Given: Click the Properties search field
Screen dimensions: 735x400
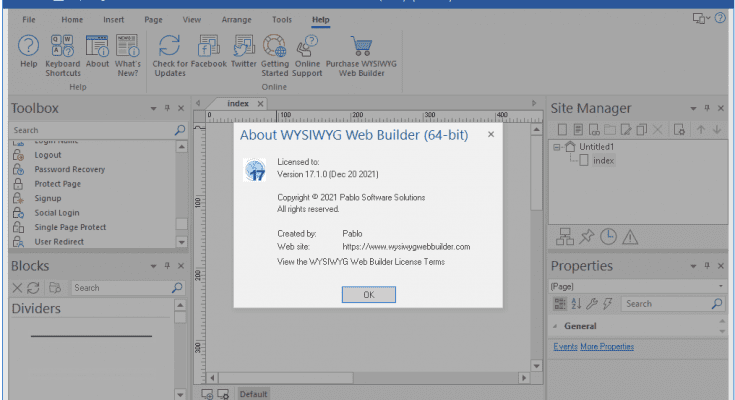Looking at the screenshot, I should pos(666,304).
